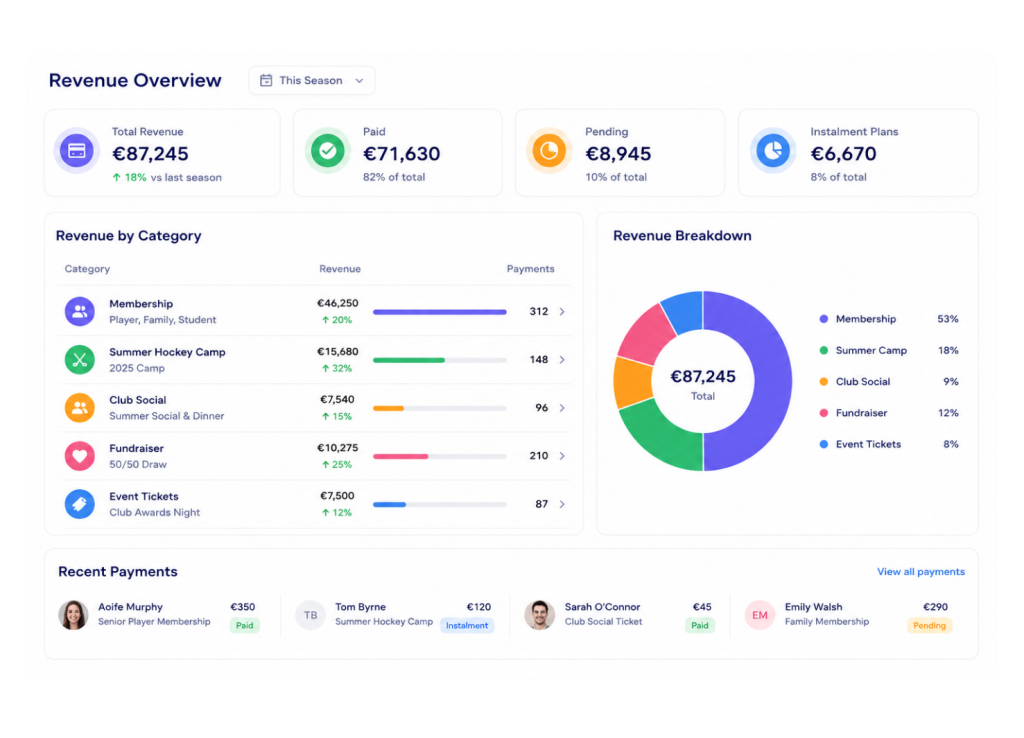Image resolution: width=1024 pixels, height=738 pixels.
Task: Open the This Season dropdown
Action: point(312,80)
